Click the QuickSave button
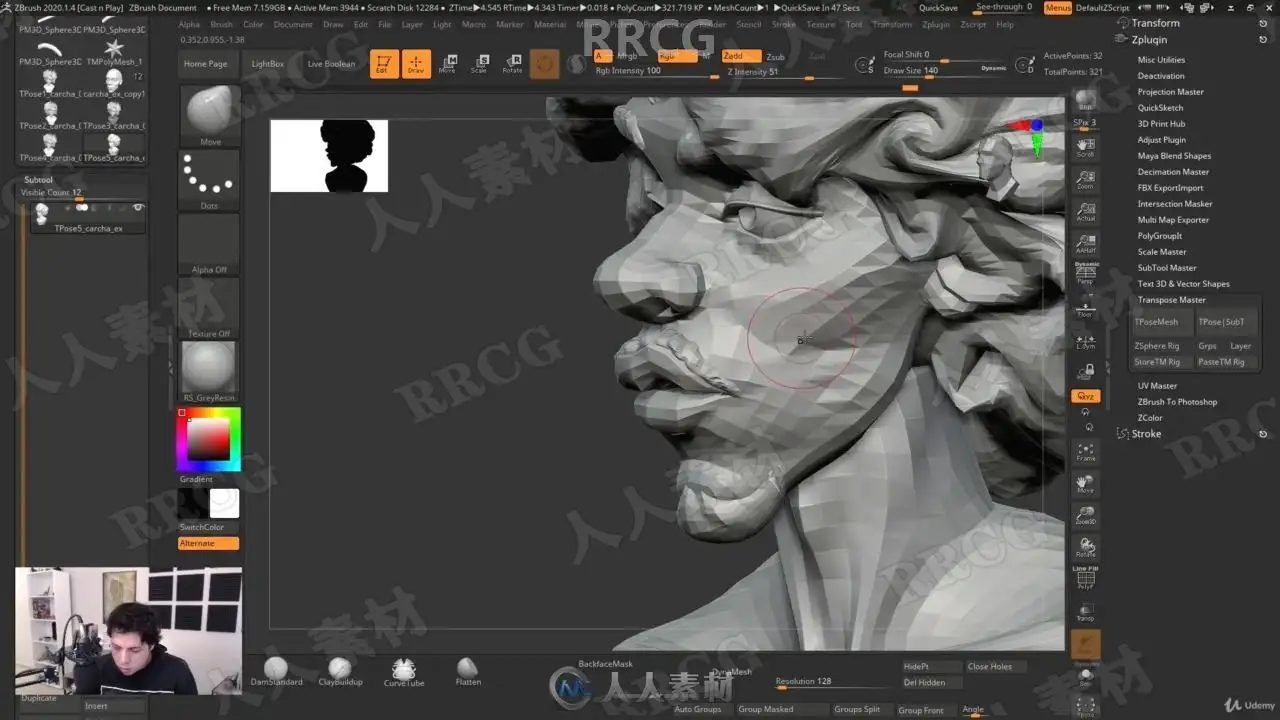1280x720 pixels. (938, 8)
